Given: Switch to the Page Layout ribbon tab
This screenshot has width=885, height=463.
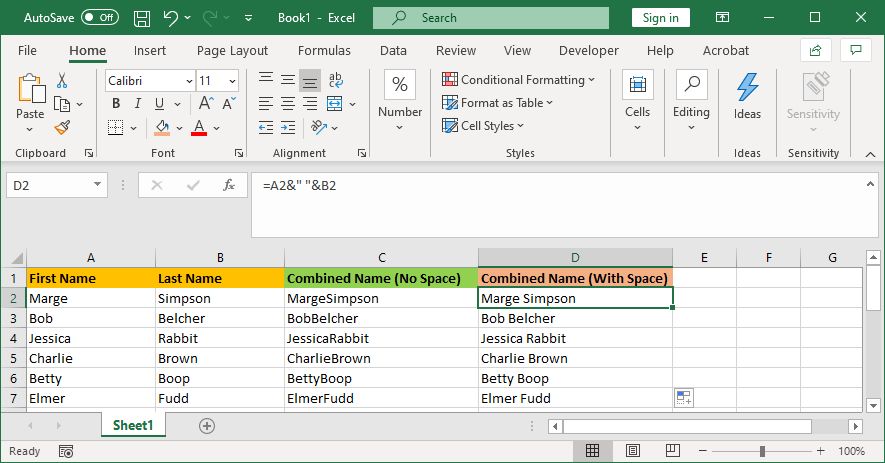Looking at the screenshot, I should click(x=232, y=50).
